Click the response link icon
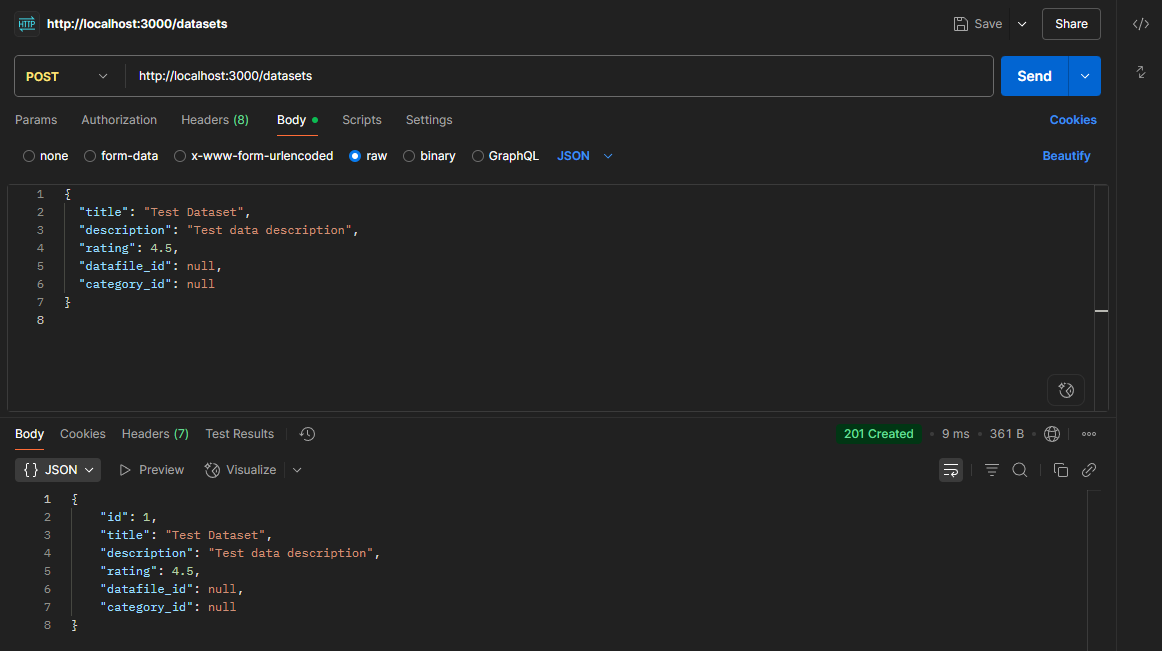 click(1089, 470)
